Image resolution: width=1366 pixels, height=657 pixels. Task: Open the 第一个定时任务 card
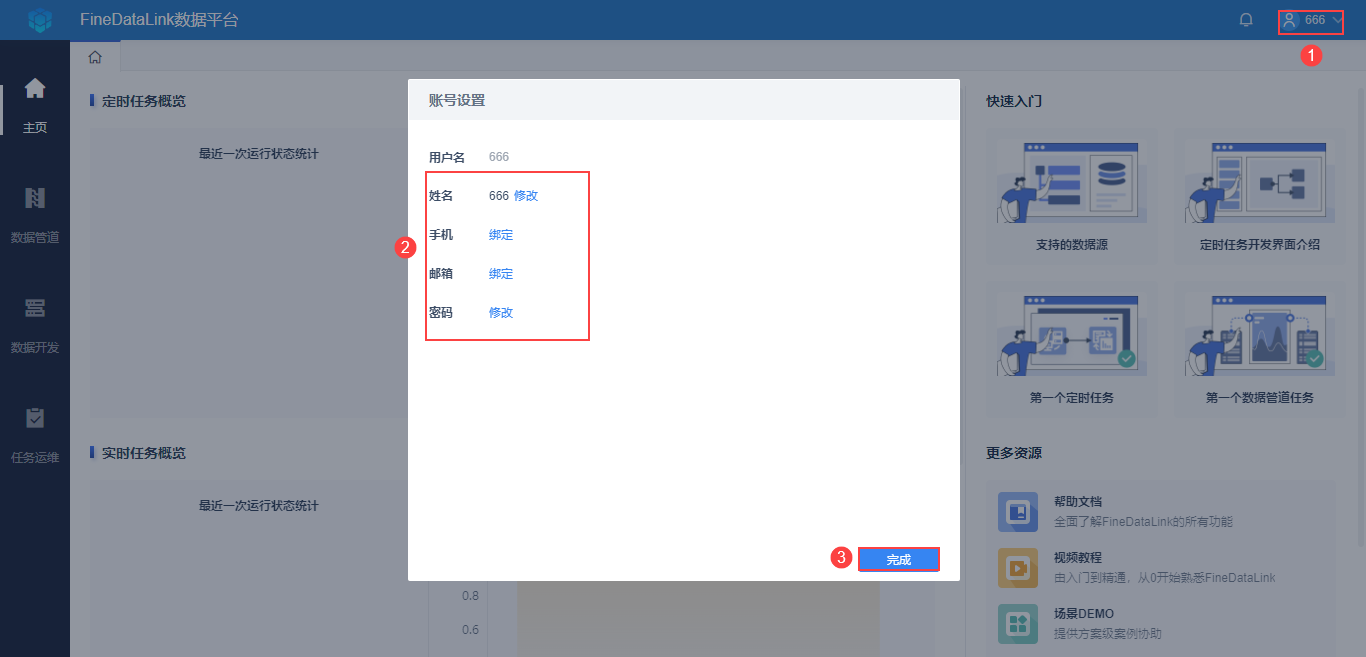tap(1072, 349)
